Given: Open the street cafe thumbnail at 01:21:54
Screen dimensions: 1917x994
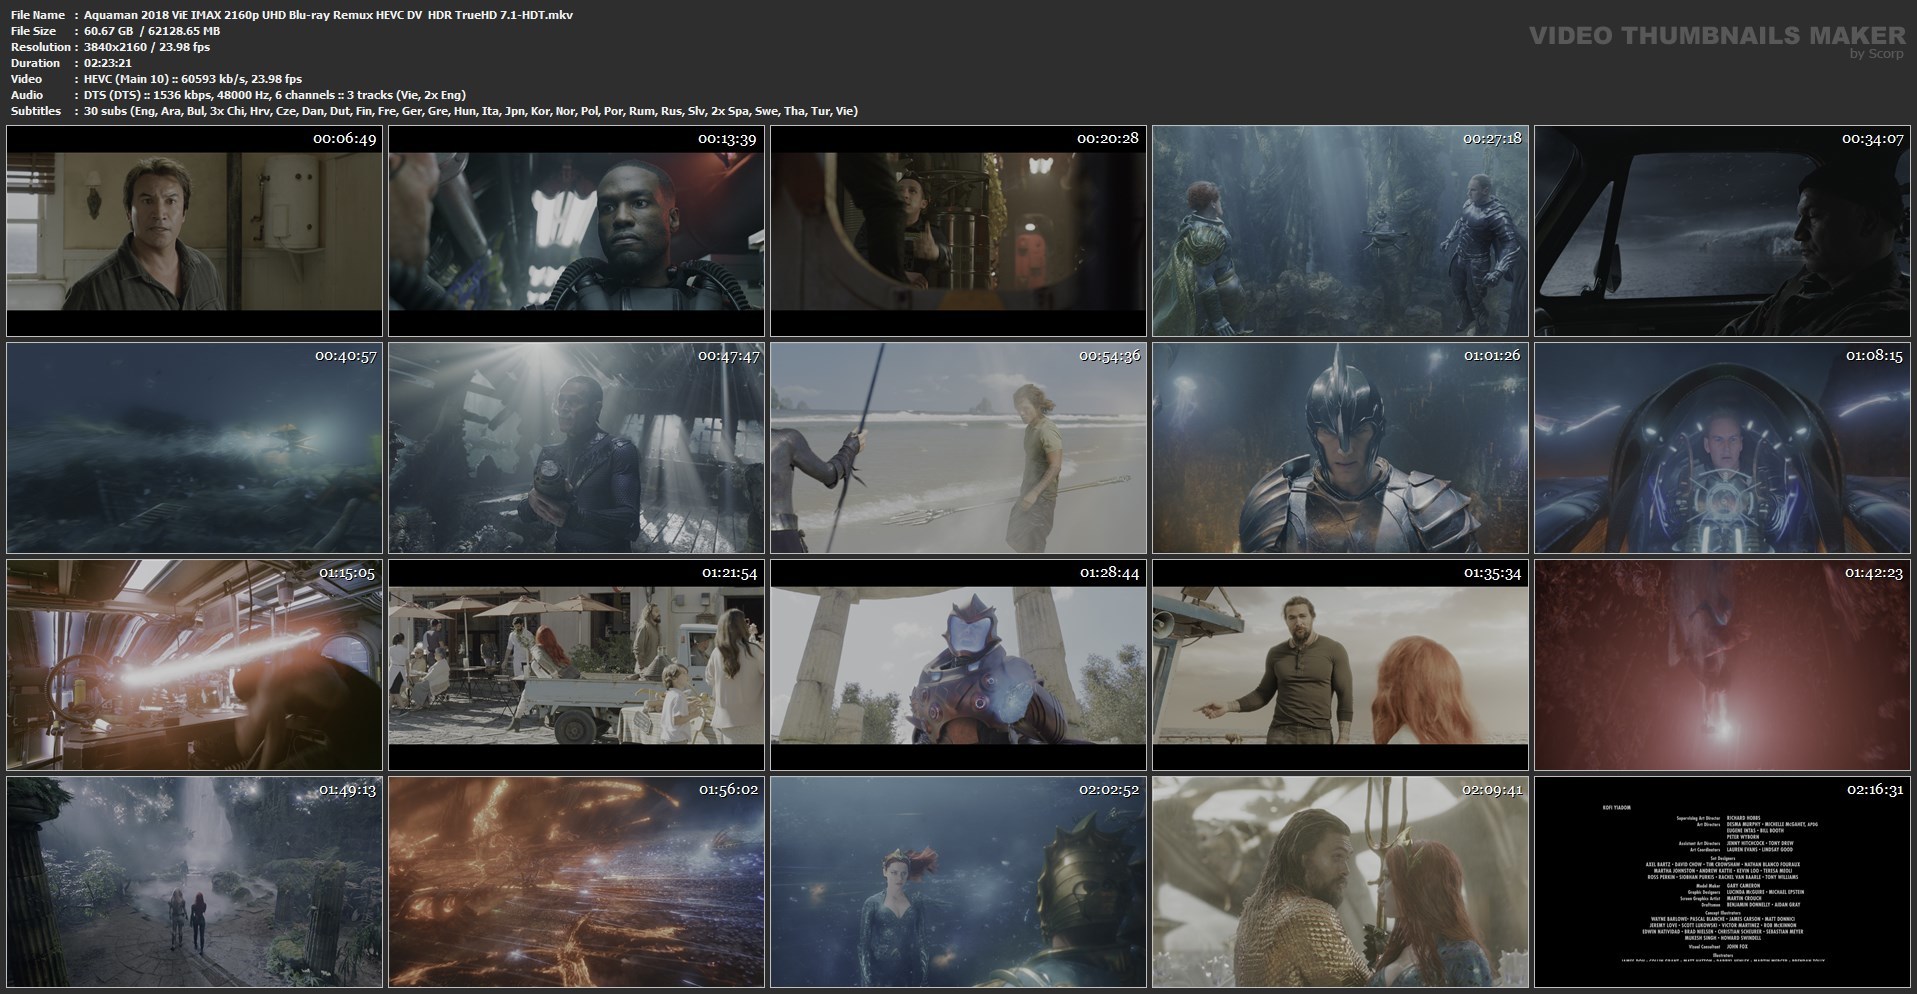Looking at the screenshot, I should (x=576, y=665).
